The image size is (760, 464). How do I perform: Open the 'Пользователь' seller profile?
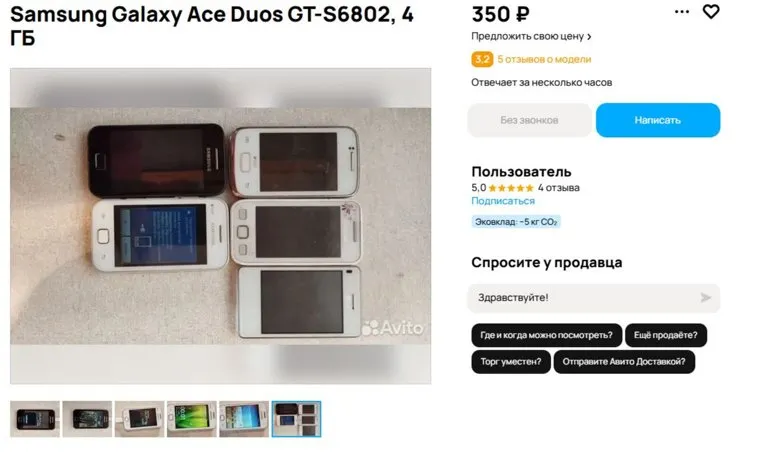click(521, 172)
